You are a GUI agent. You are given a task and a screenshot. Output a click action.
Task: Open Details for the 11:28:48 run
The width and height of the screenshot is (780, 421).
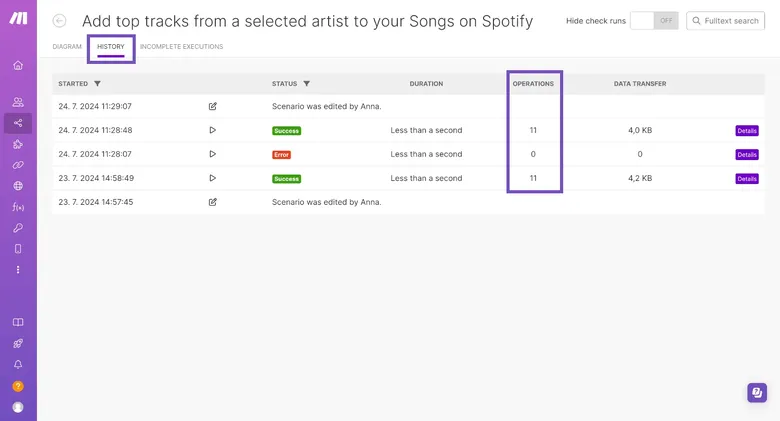point(747,131)
